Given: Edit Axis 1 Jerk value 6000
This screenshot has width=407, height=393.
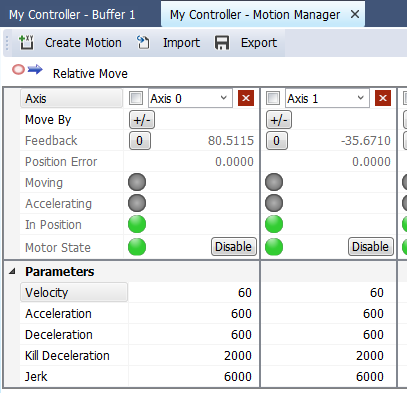Looking at the screenshot, I should coord(370,377).
